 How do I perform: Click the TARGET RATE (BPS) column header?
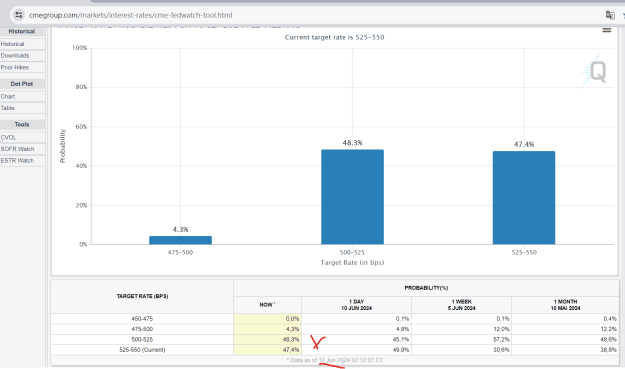point(142,296)
